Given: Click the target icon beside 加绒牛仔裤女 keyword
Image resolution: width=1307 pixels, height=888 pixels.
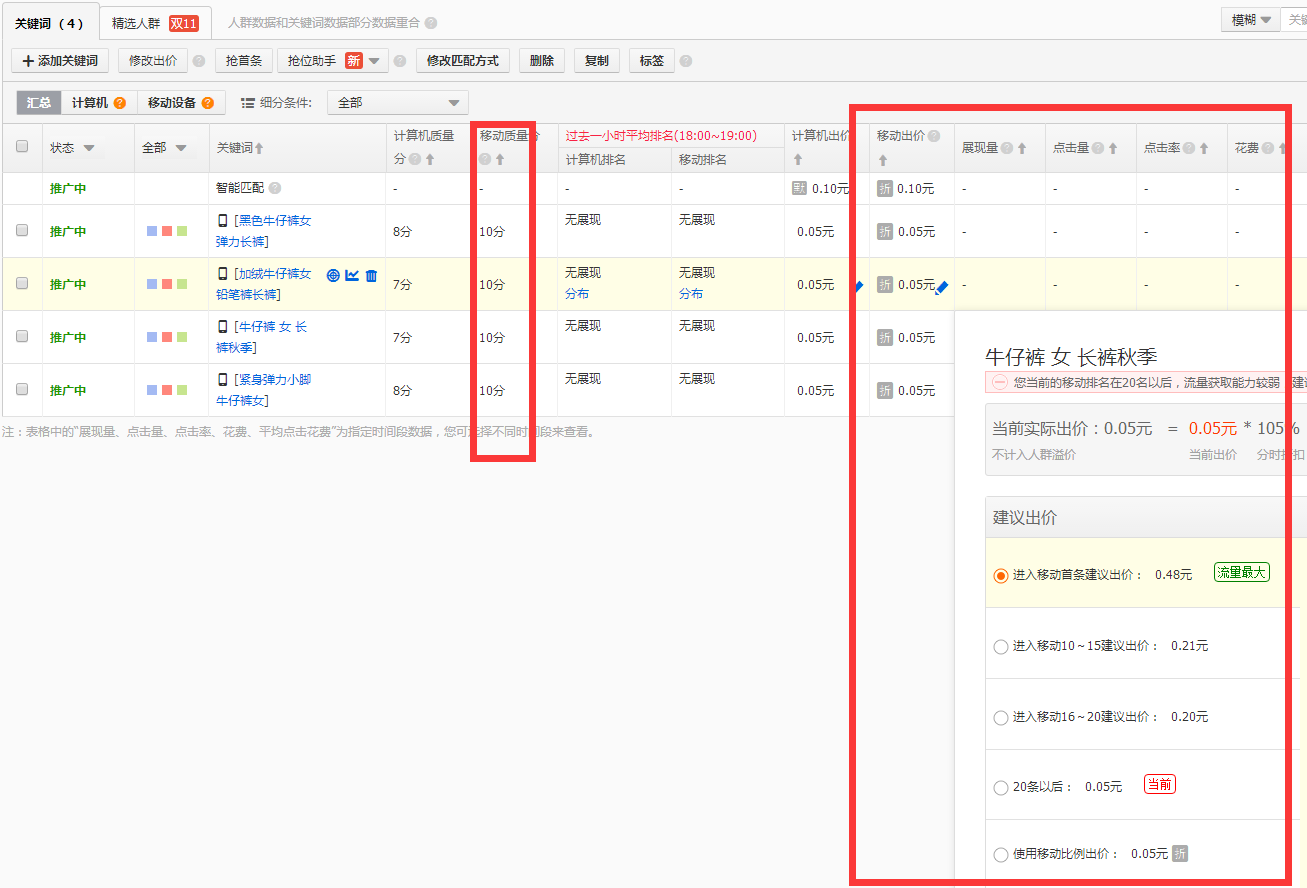Looking at the screenshot, I should [333, 276].
